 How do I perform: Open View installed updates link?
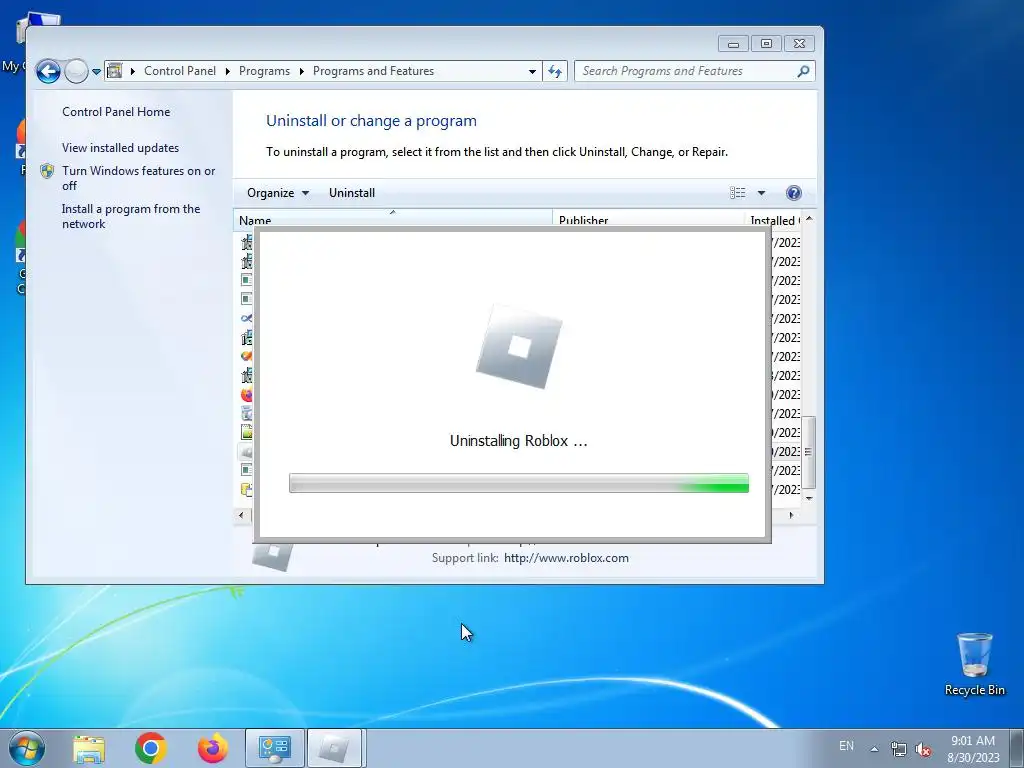(120, 148)
